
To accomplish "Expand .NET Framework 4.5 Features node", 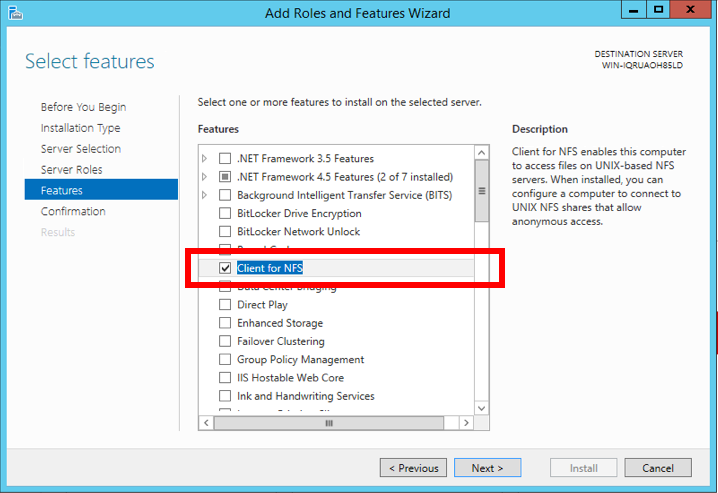I will [205, 177].
